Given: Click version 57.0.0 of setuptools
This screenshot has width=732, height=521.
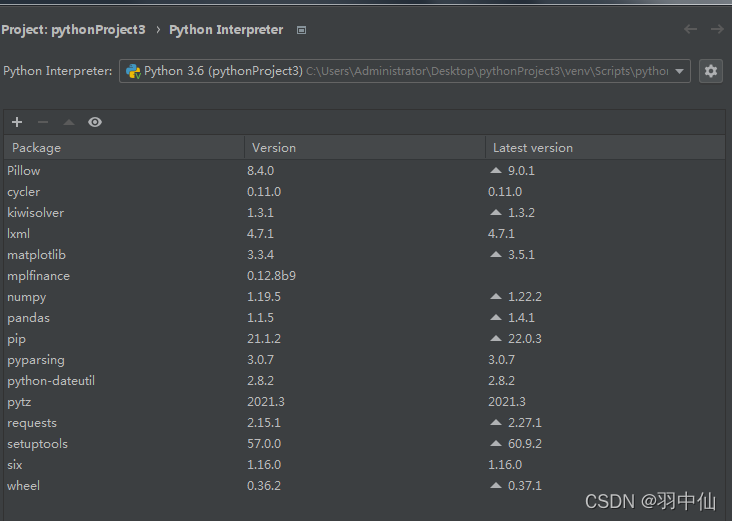Looking at the screenshot, I should tap(264, 444).
